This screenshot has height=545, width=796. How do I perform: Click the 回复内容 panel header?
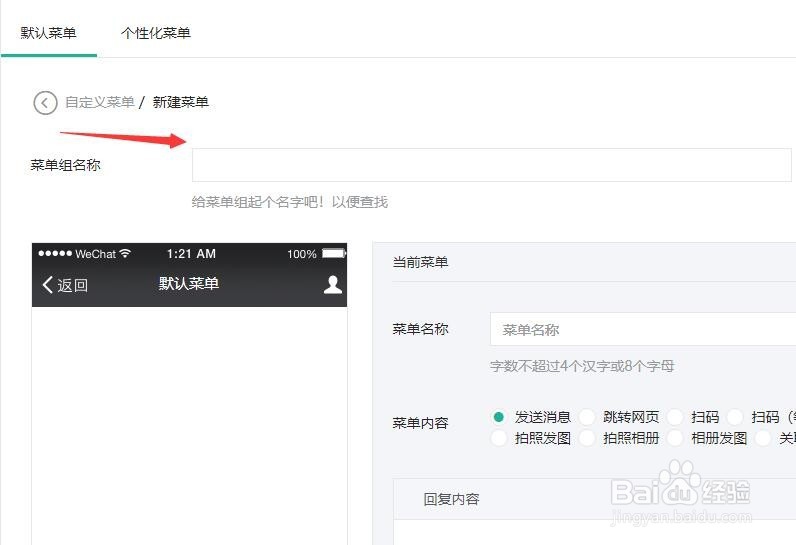(x=452, y=499)
